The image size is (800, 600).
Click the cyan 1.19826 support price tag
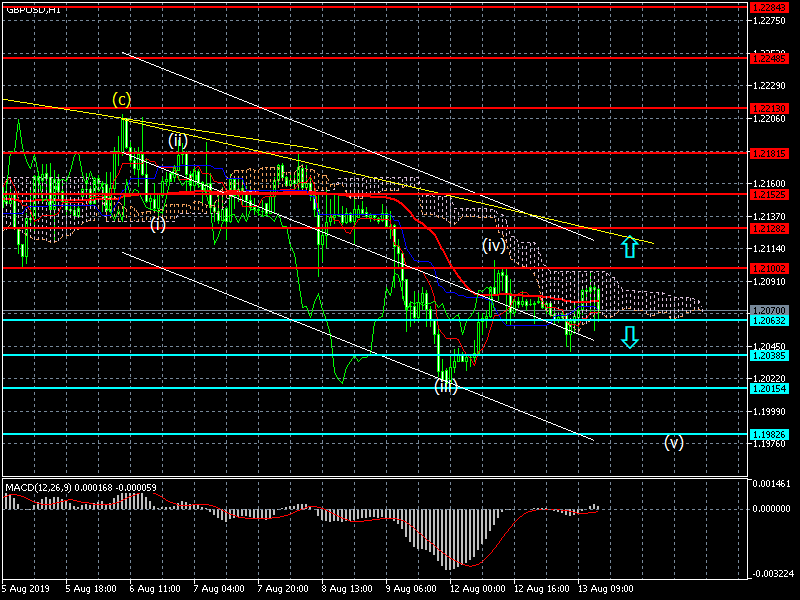(x=769, y=434)
